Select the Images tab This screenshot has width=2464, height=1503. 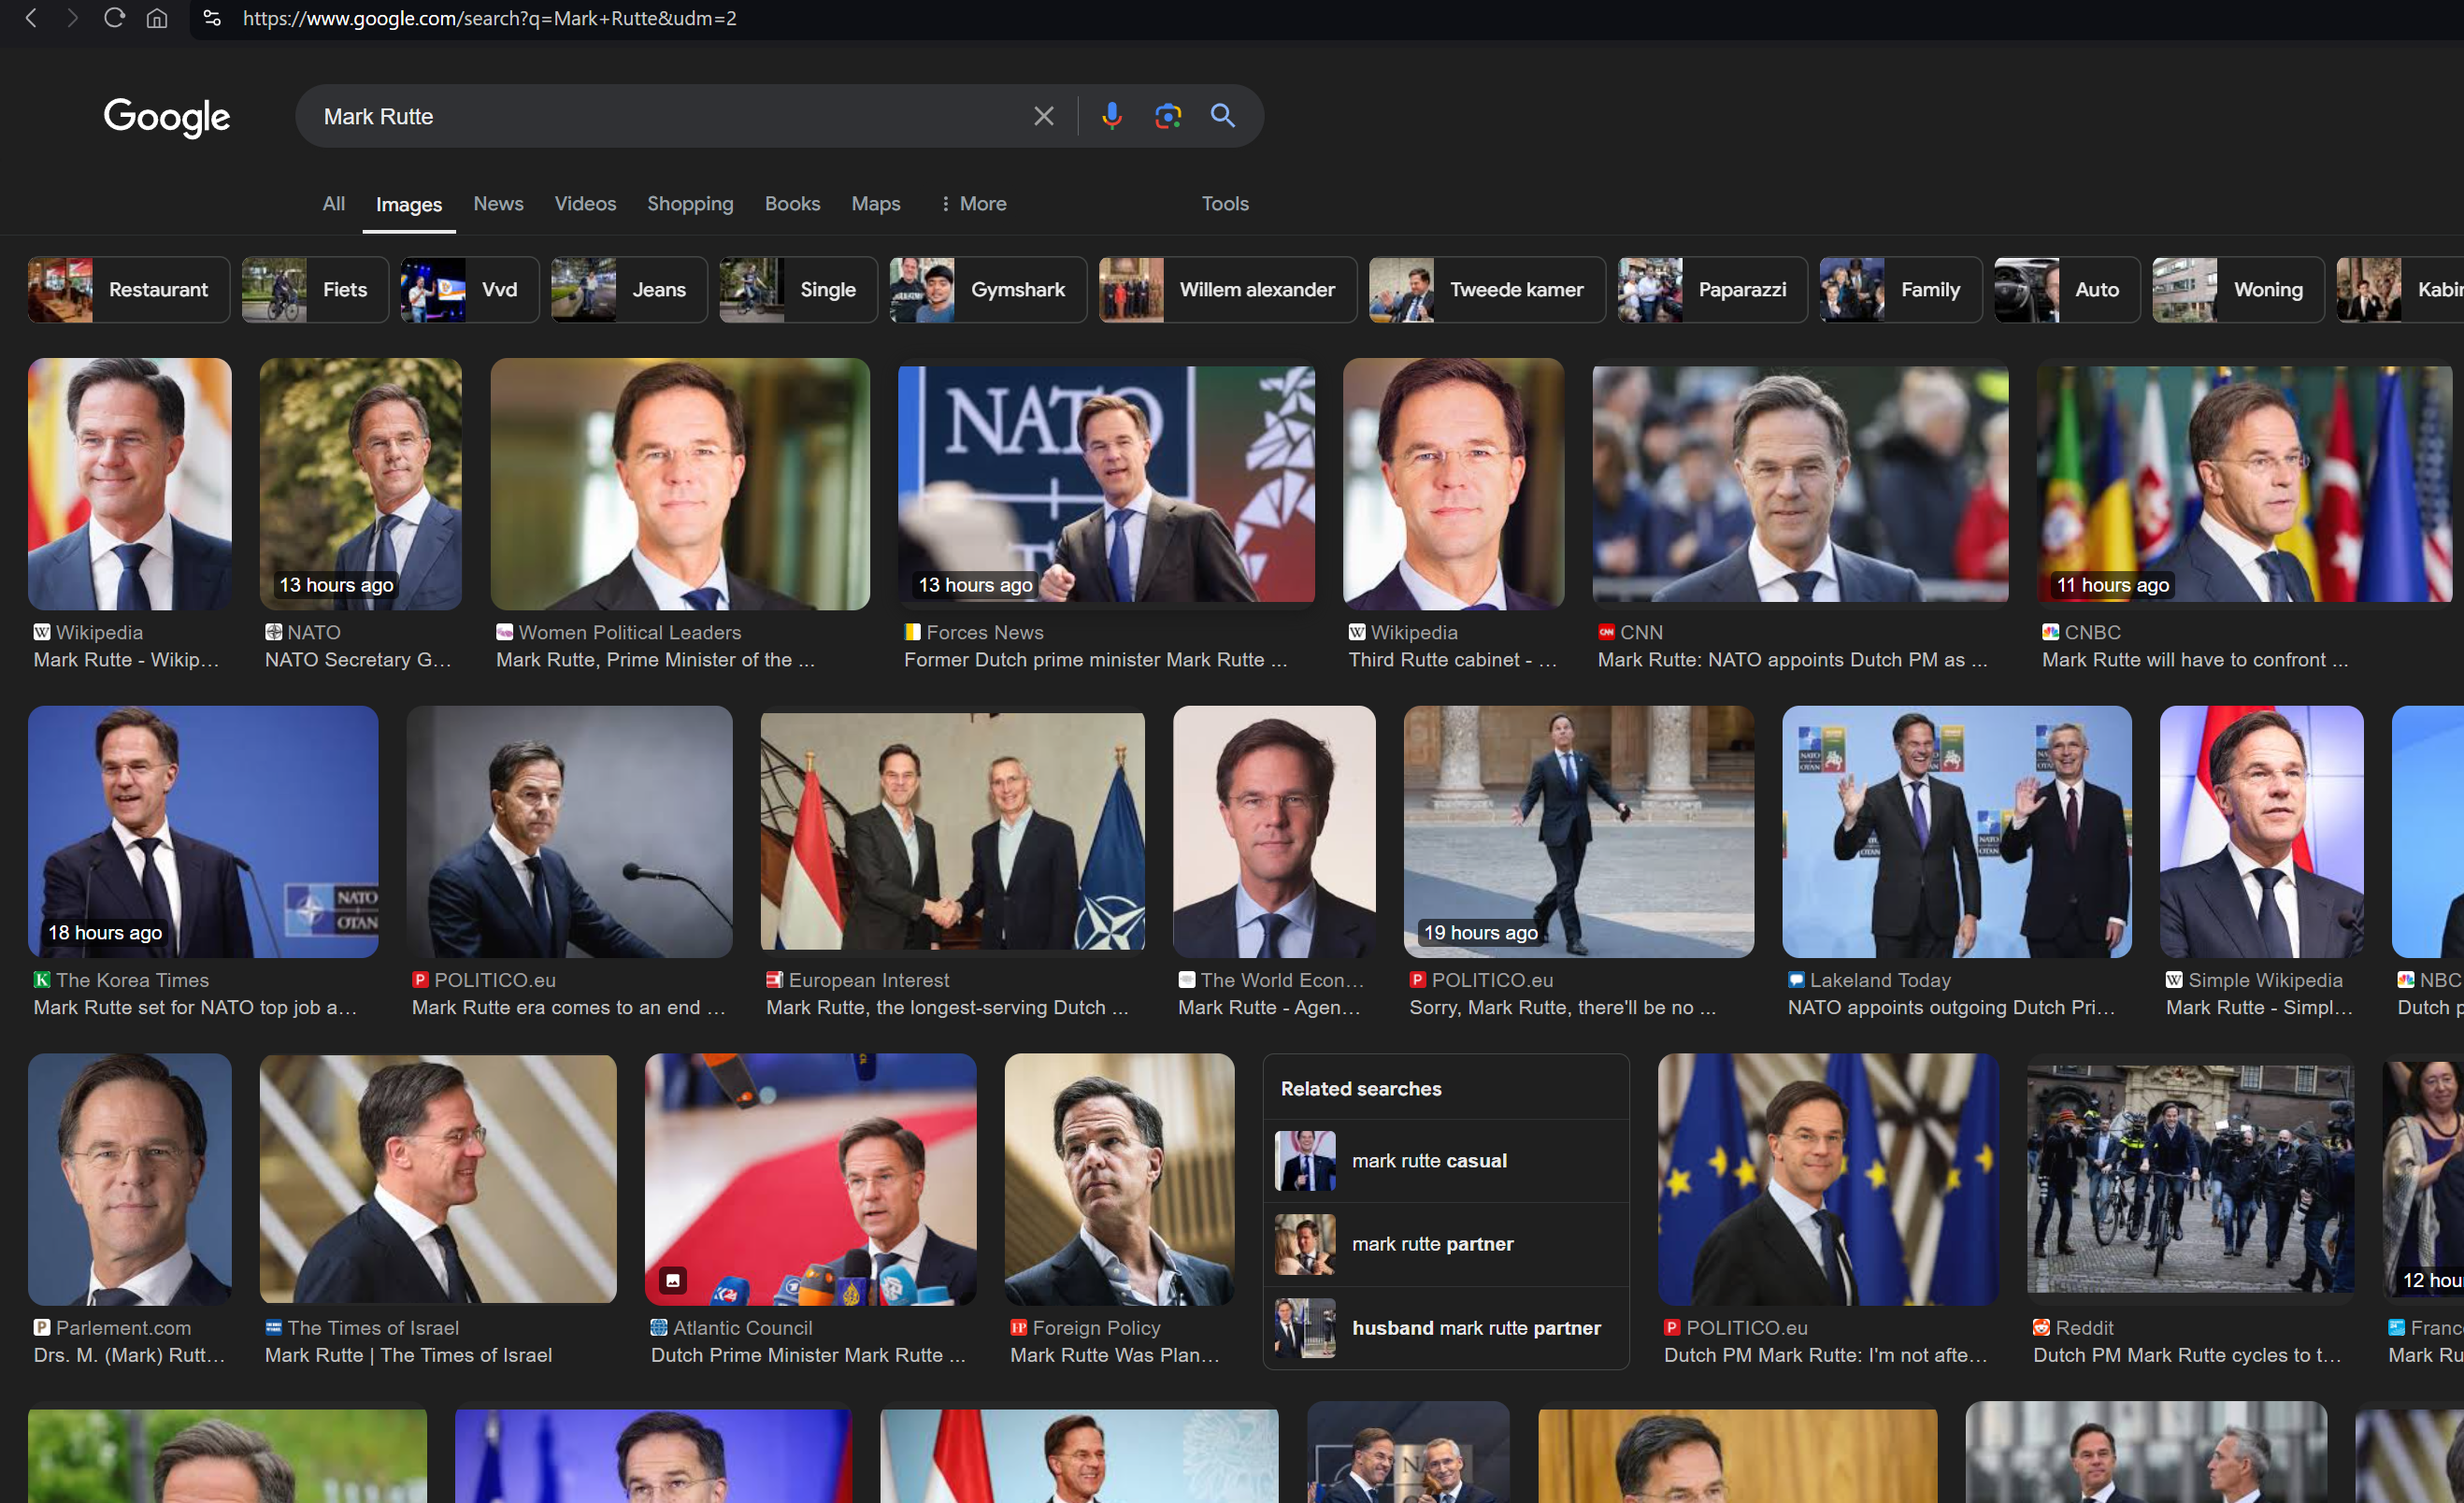pyautogui.click(x=409, y=205)
